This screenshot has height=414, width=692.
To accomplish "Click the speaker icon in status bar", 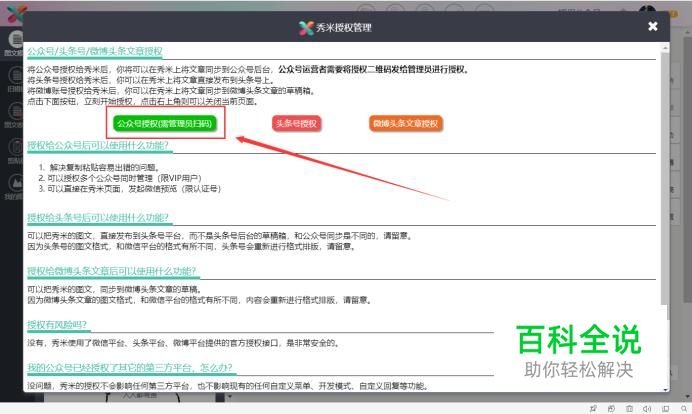I will [647, 409].
